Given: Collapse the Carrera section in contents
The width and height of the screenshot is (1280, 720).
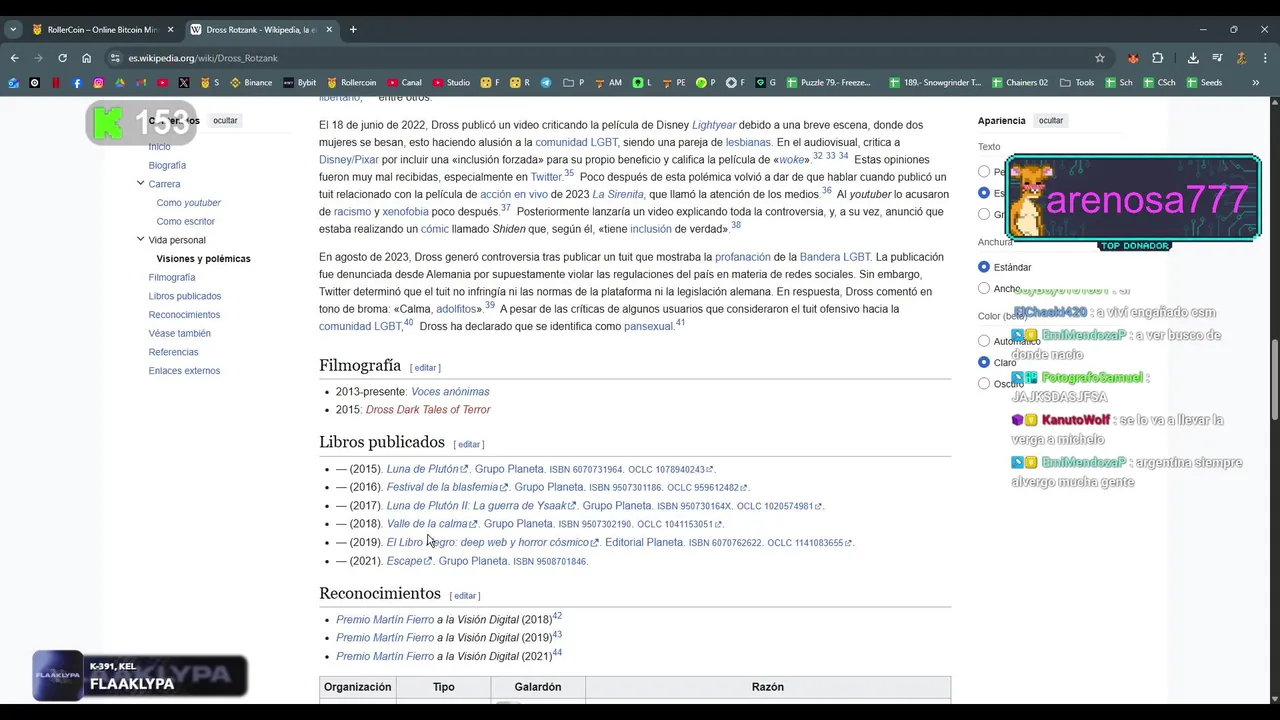Looking at the screenshot, I should (x=140, y=184).
